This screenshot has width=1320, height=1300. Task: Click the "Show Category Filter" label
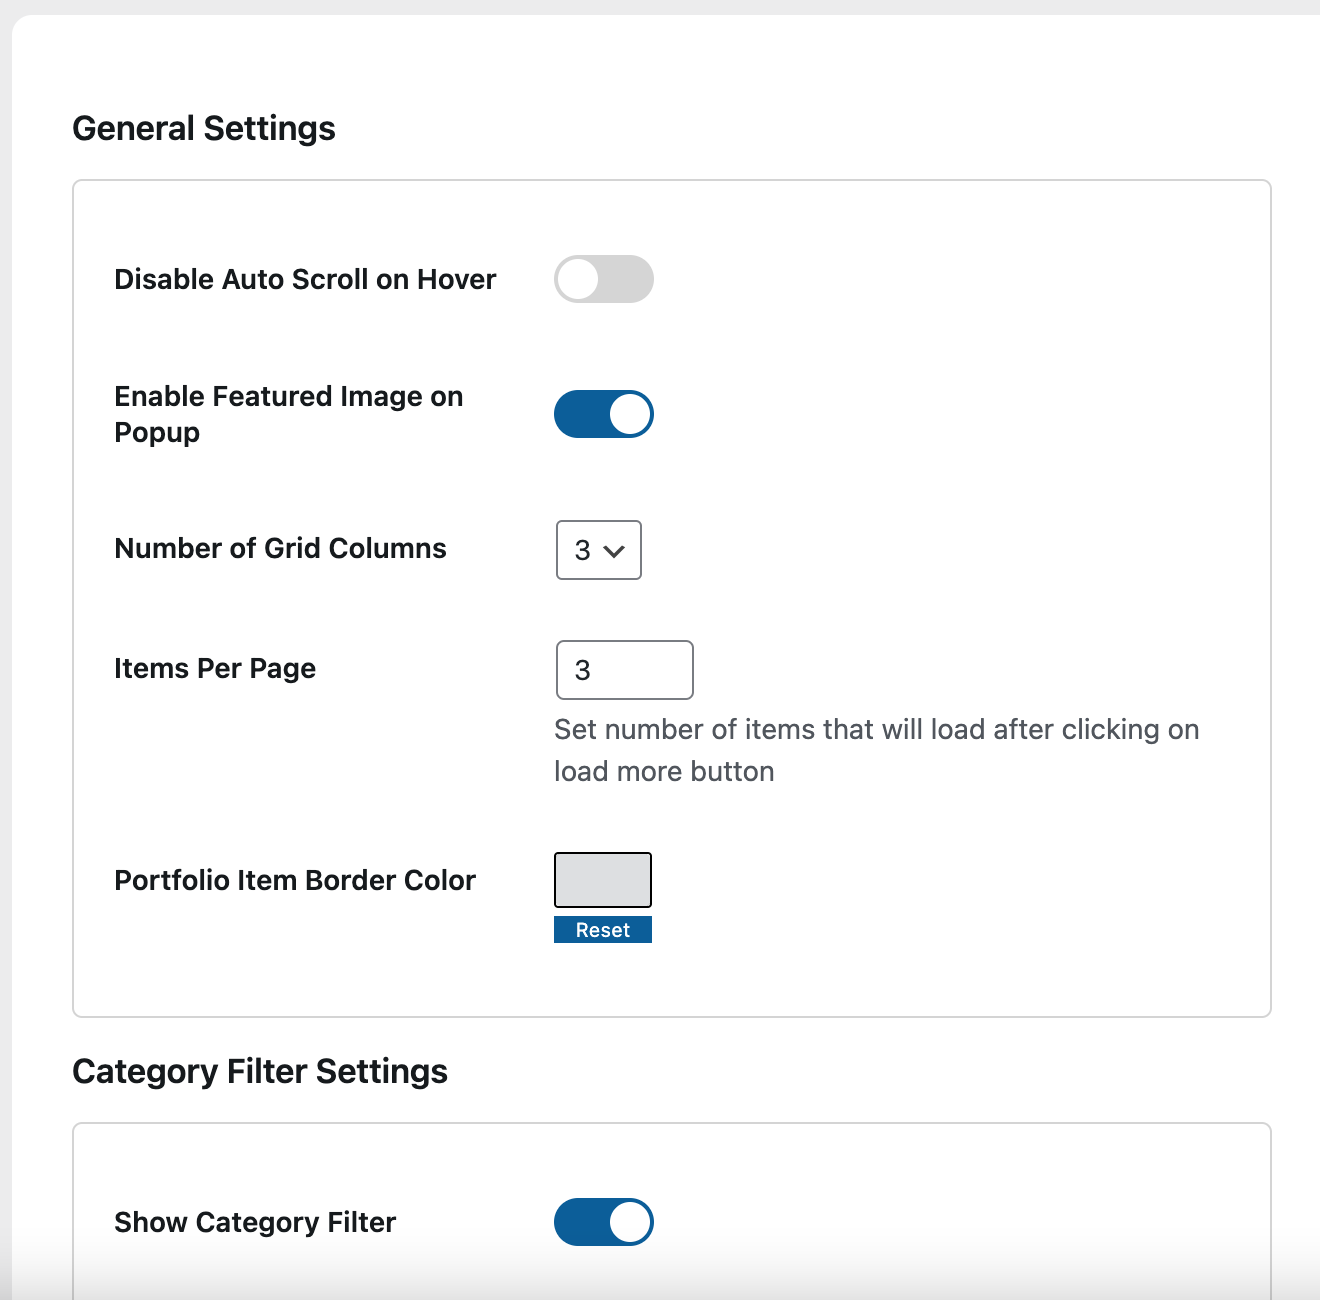click(255, 1222)
